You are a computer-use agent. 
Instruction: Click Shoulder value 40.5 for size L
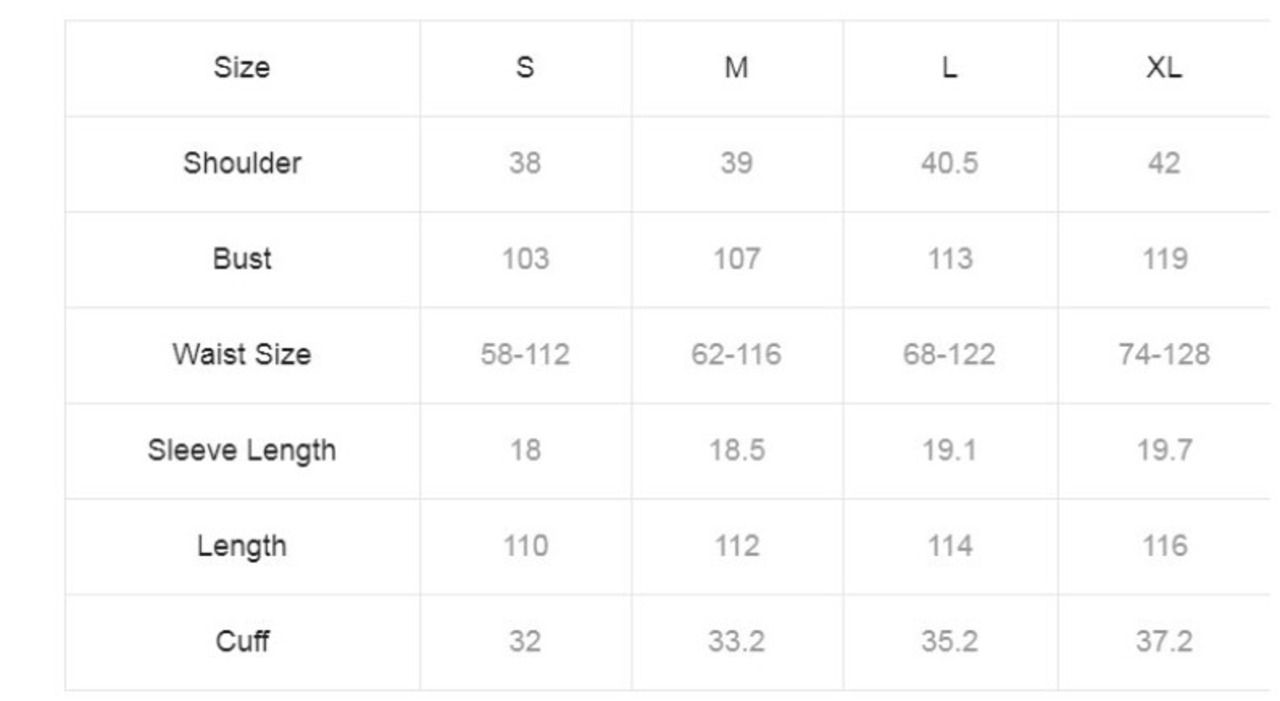[x=949, y=163]
